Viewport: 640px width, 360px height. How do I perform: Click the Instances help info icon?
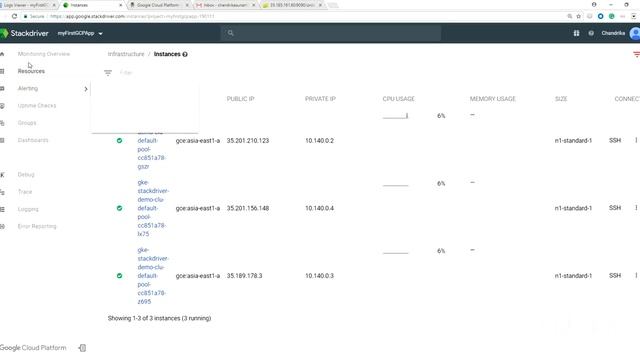tap(185, 54)
